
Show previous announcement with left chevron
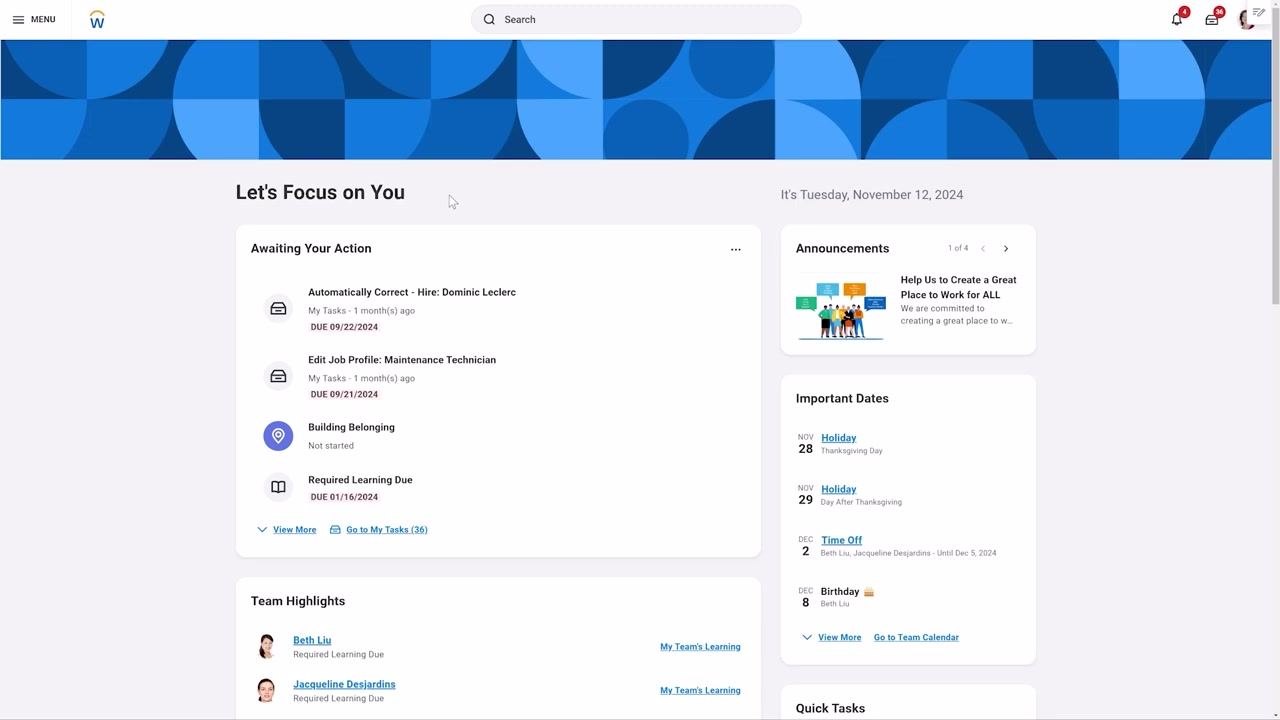tap(983, 249)
